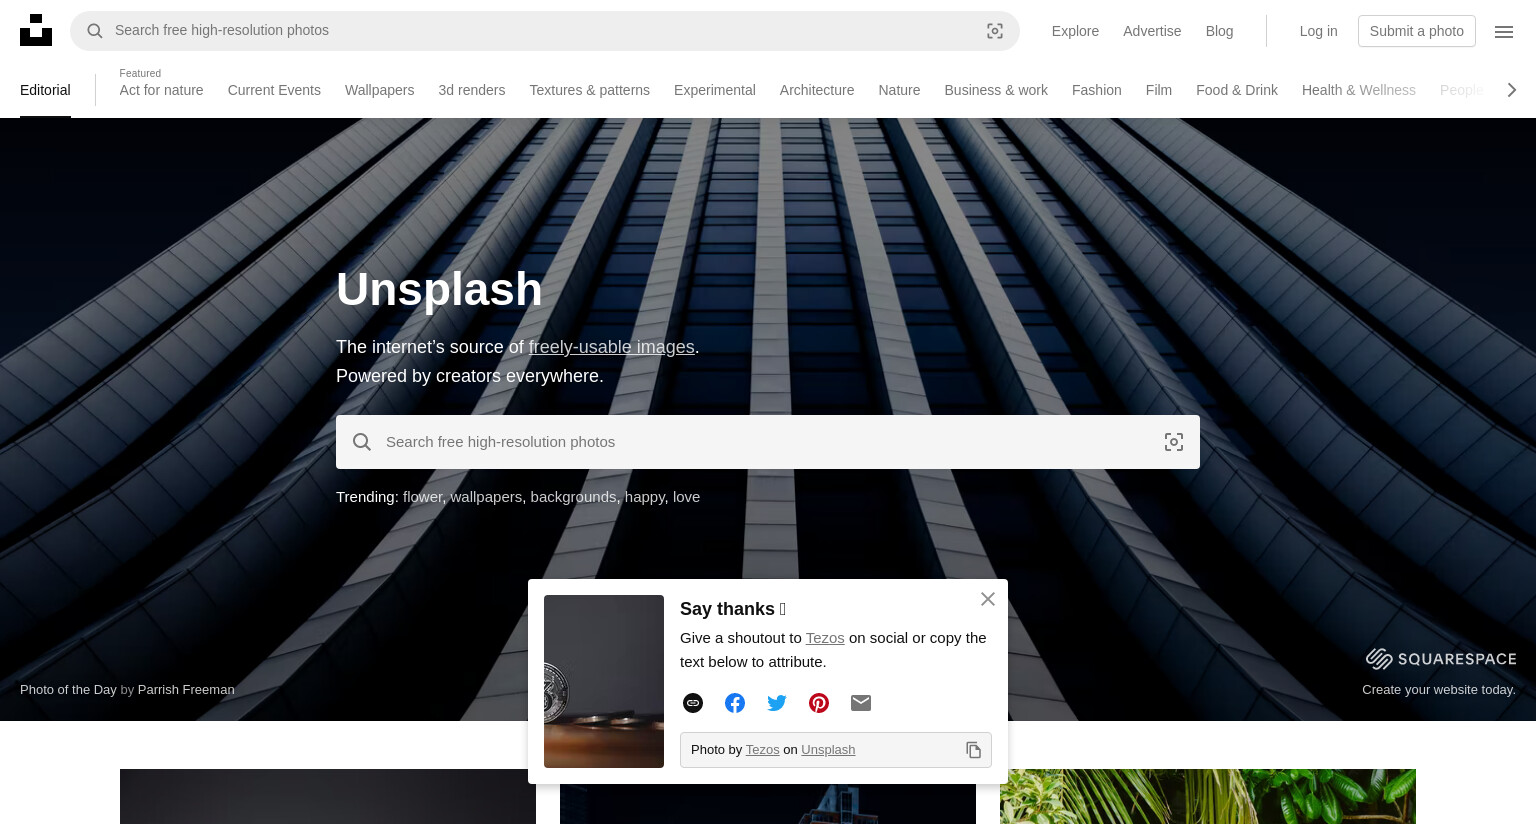Viewport: 1536px width, 824px height.
Task: Open Photo of the Day link
Action: point(68,689)
